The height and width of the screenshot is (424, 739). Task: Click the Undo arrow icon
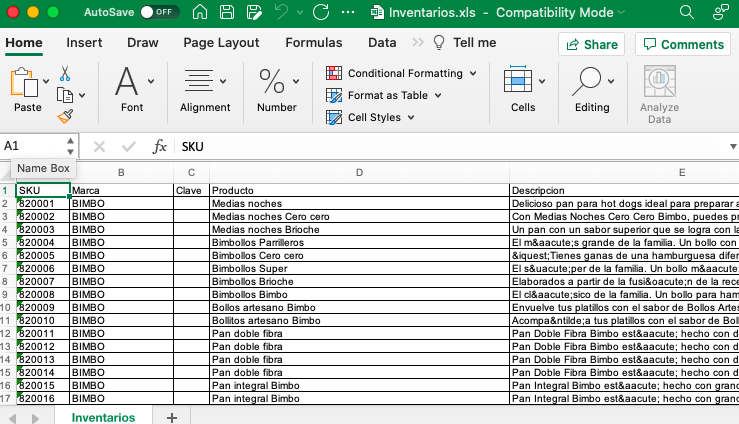[x=281, y=12]
